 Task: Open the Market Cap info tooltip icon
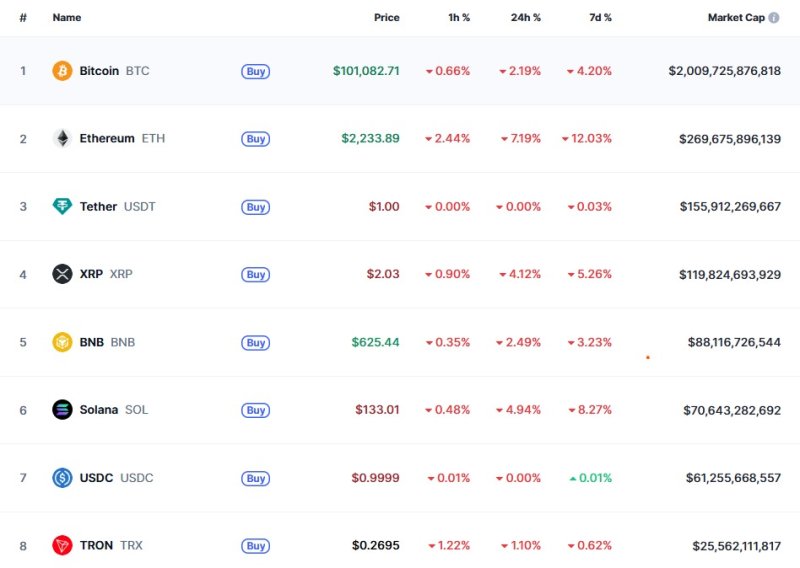(x=774, y=18)
